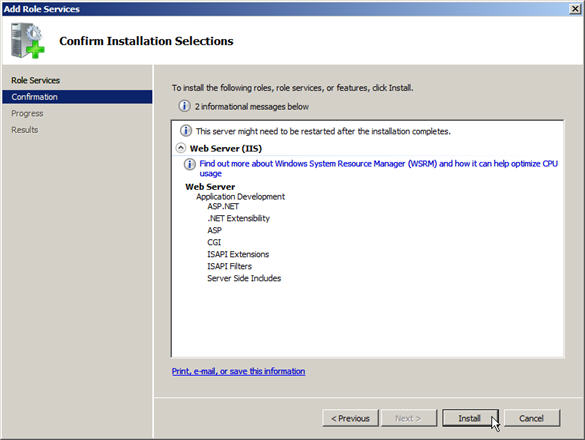Click the ASP.NET entry in the list
The width and height of the screenshot is (585, 440).
click(223, 206)
